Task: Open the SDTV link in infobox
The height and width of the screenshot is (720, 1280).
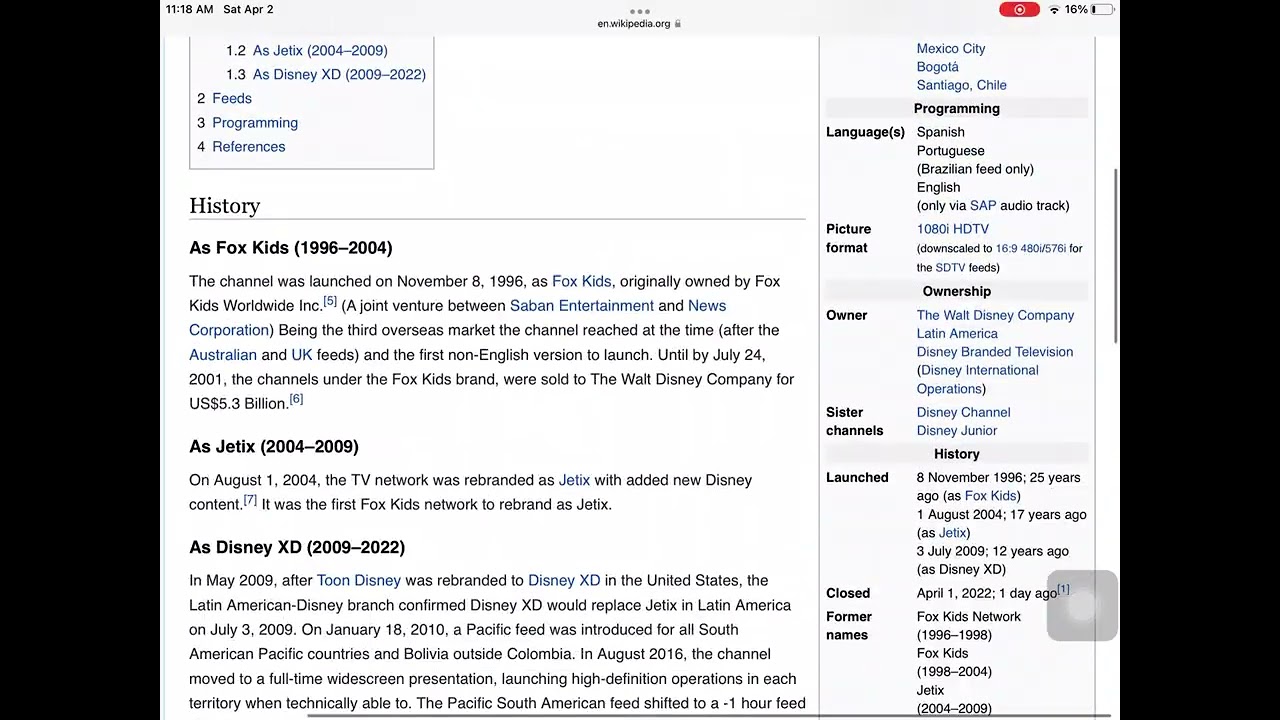Action: point(950,267)
